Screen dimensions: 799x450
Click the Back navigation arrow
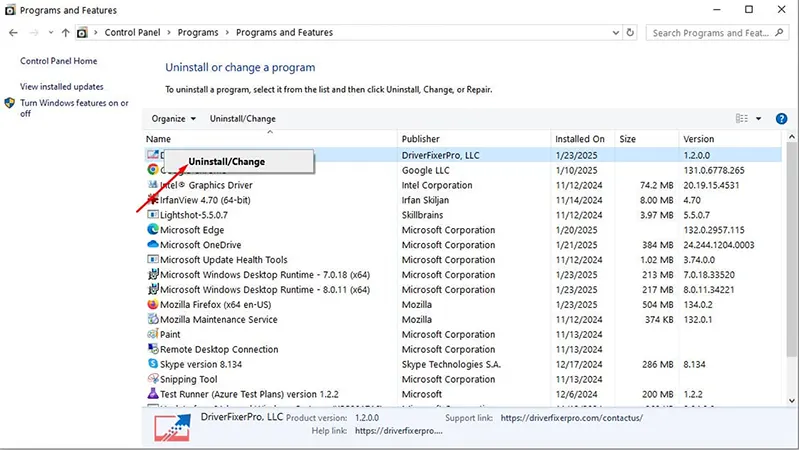point(13,33)
